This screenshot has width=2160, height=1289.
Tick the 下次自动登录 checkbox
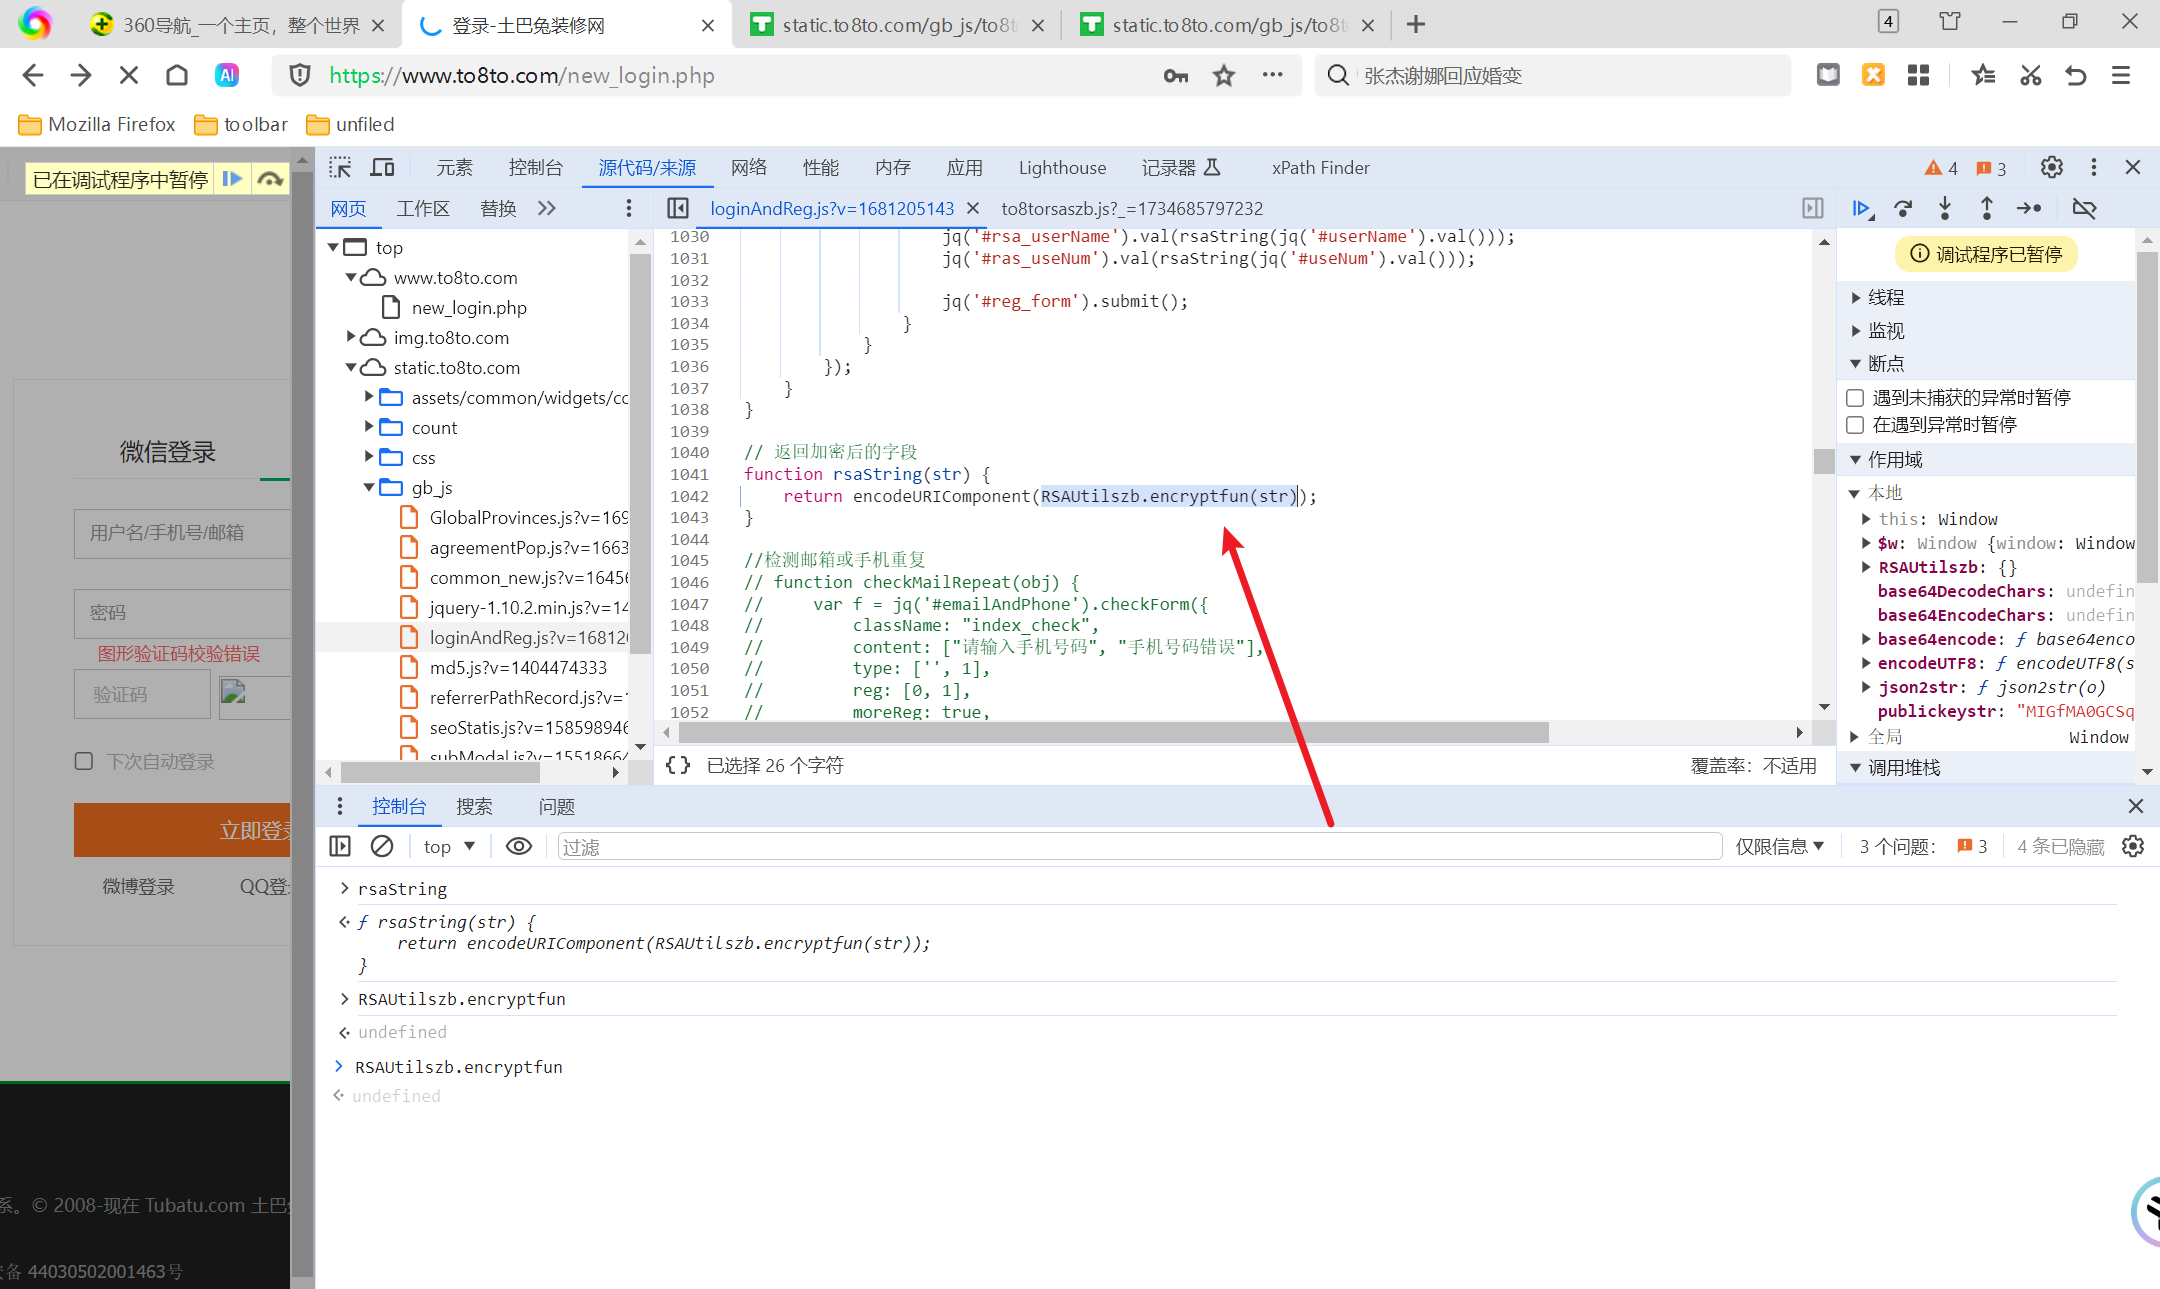[x=84, y=761]
